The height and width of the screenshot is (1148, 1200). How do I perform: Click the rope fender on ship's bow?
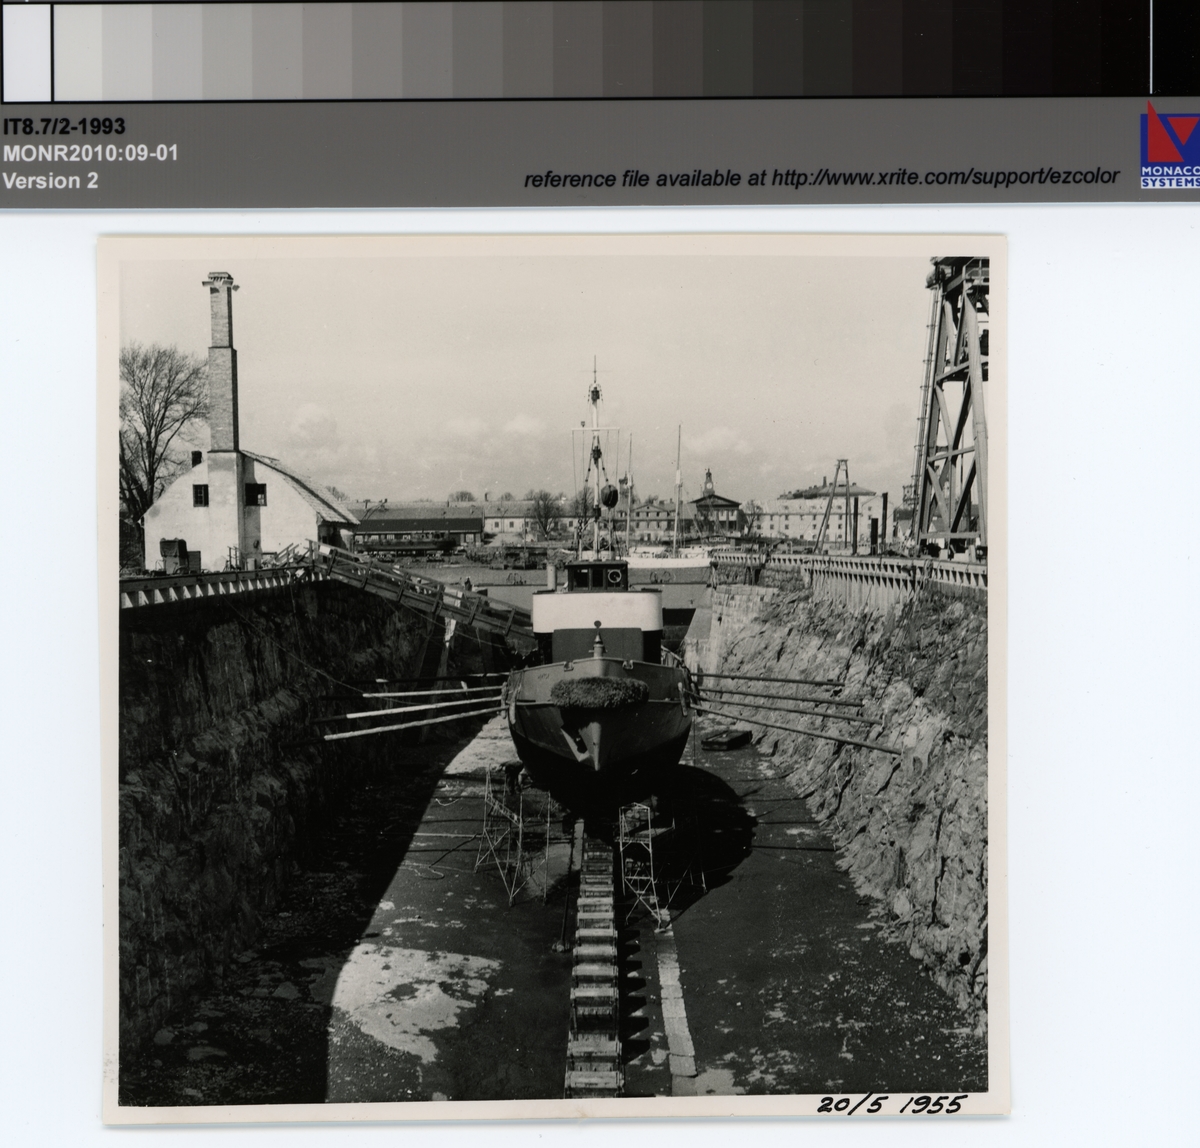pyautogui.click(x=599, y=692)
